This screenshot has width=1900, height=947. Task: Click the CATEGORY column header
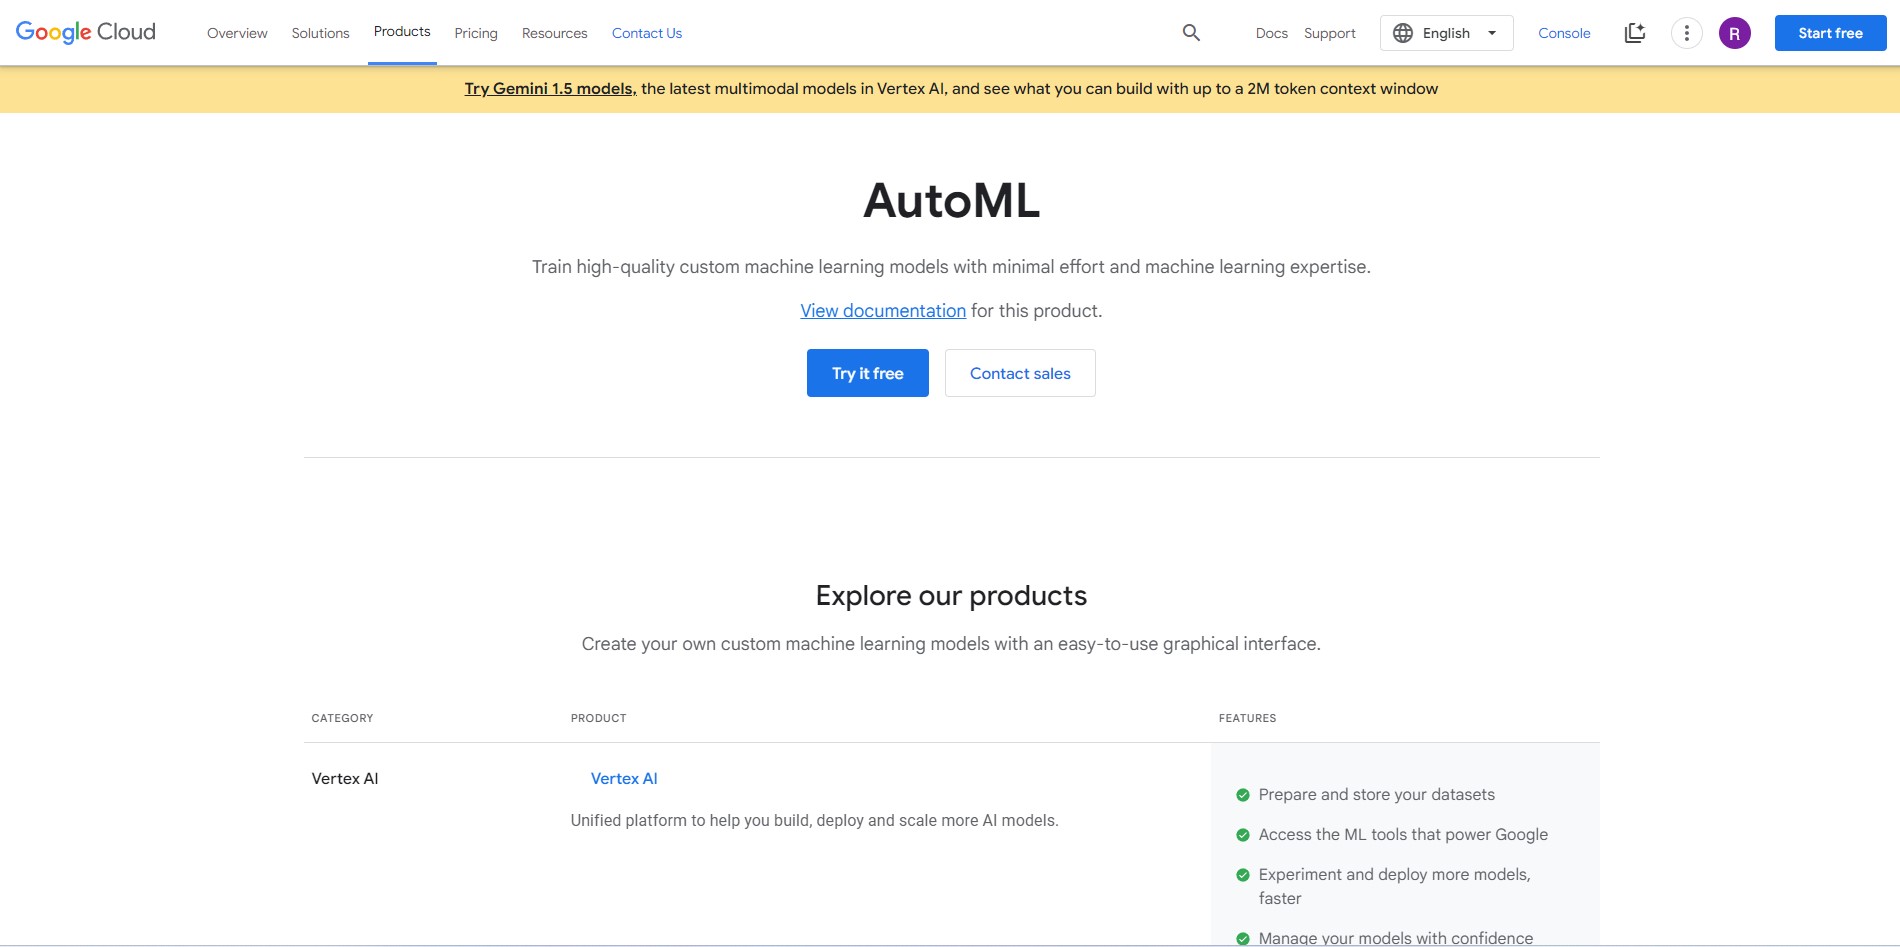342,718
